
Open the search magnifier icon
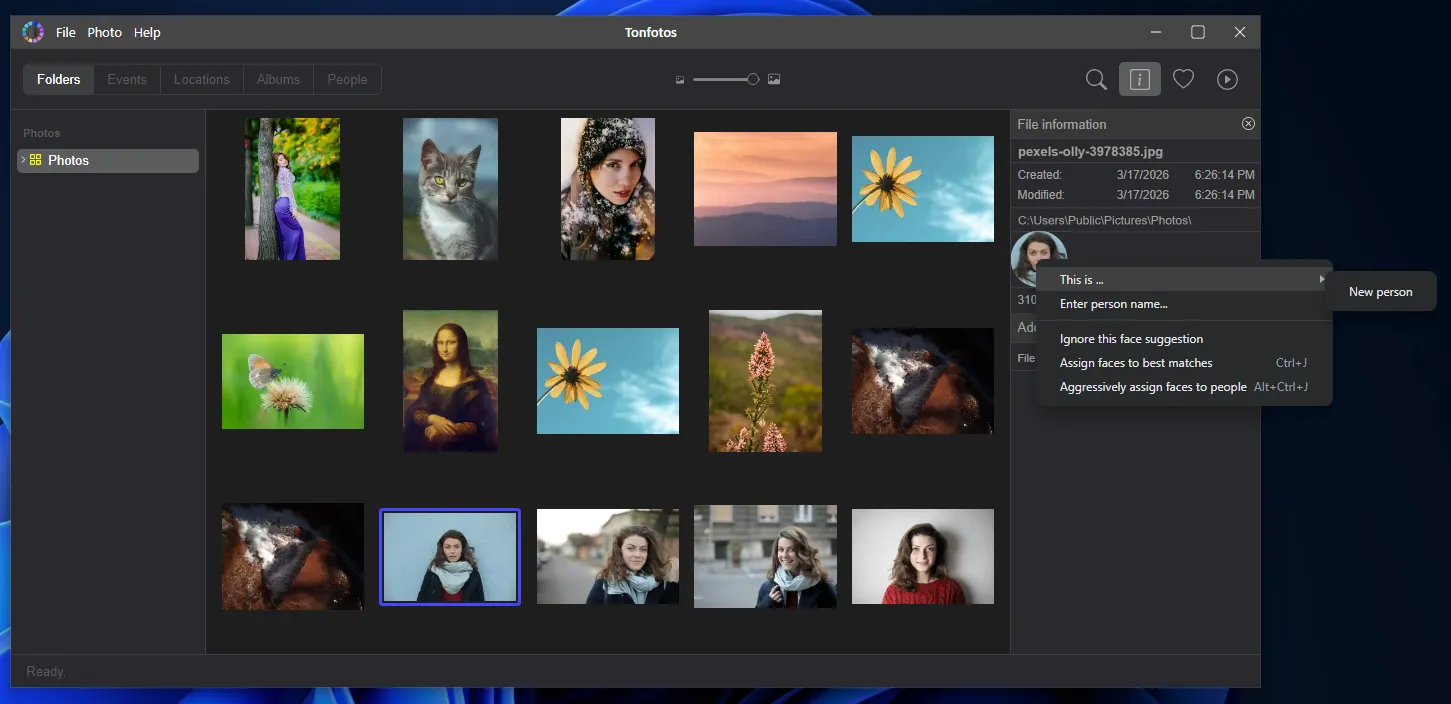click(1096, 79)
